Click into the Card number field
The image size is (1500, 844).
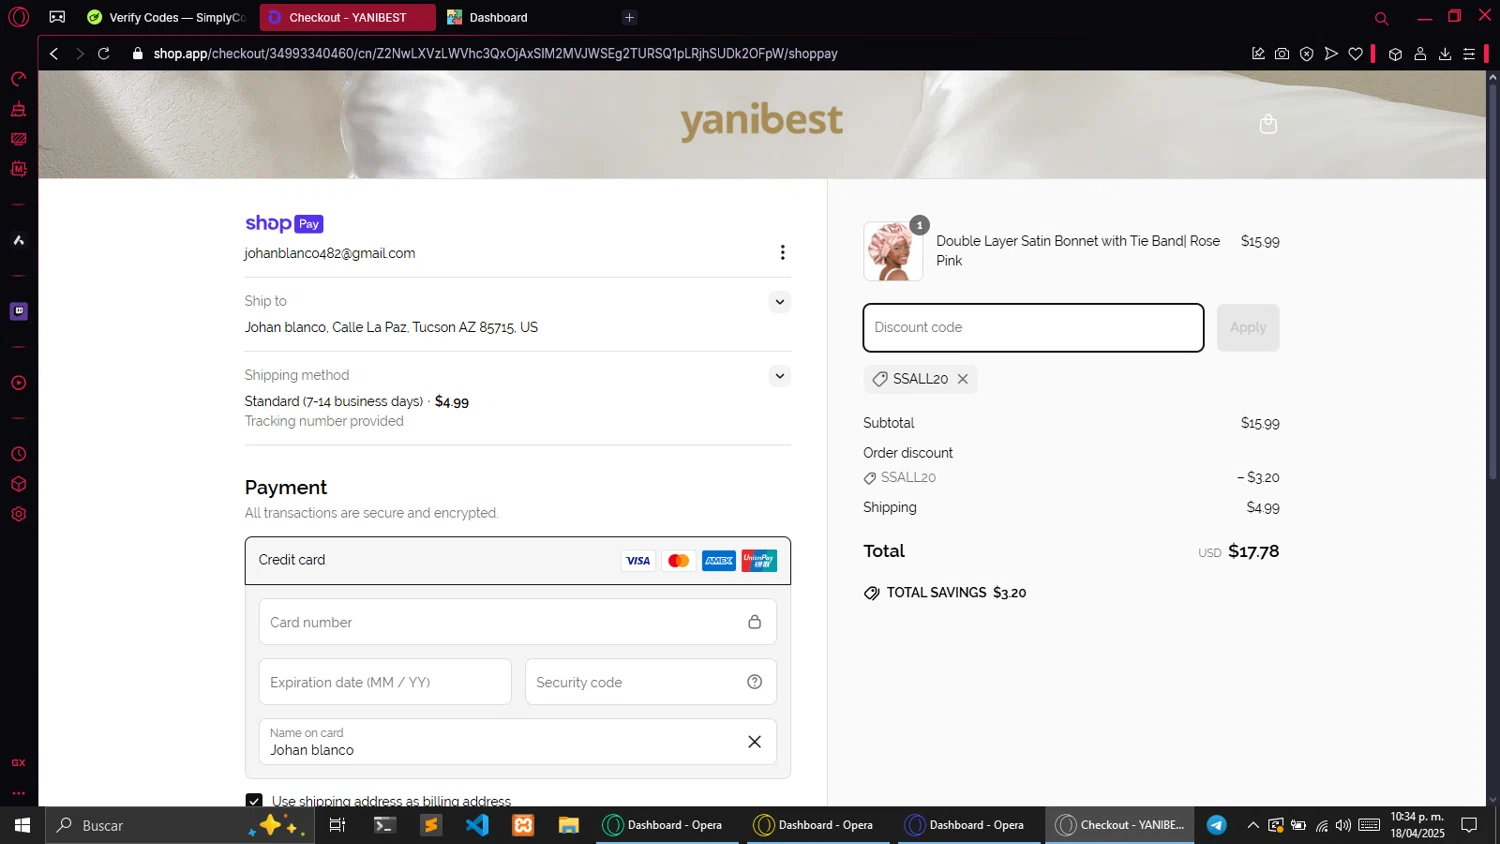pos(517,622)
